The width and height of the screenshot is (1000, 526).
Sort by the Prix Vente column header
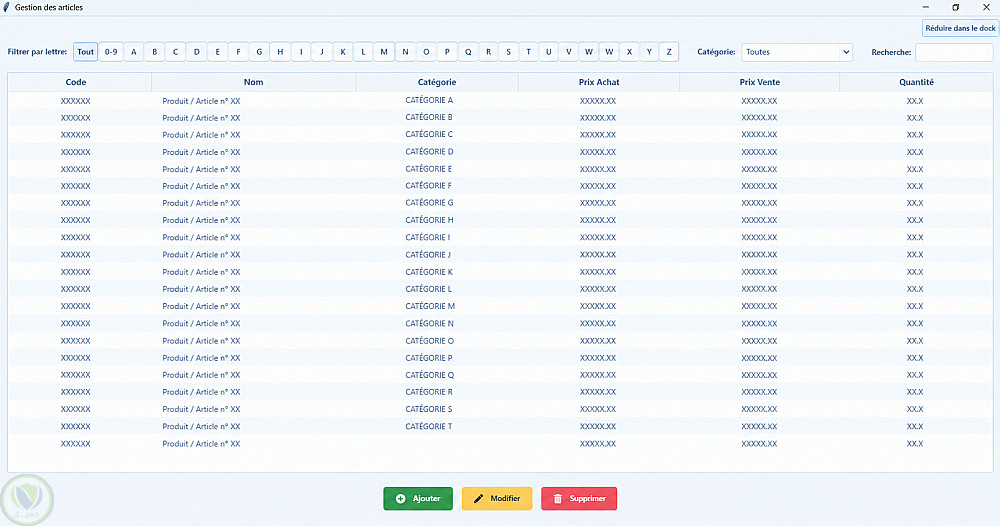[x=760, y=82]
